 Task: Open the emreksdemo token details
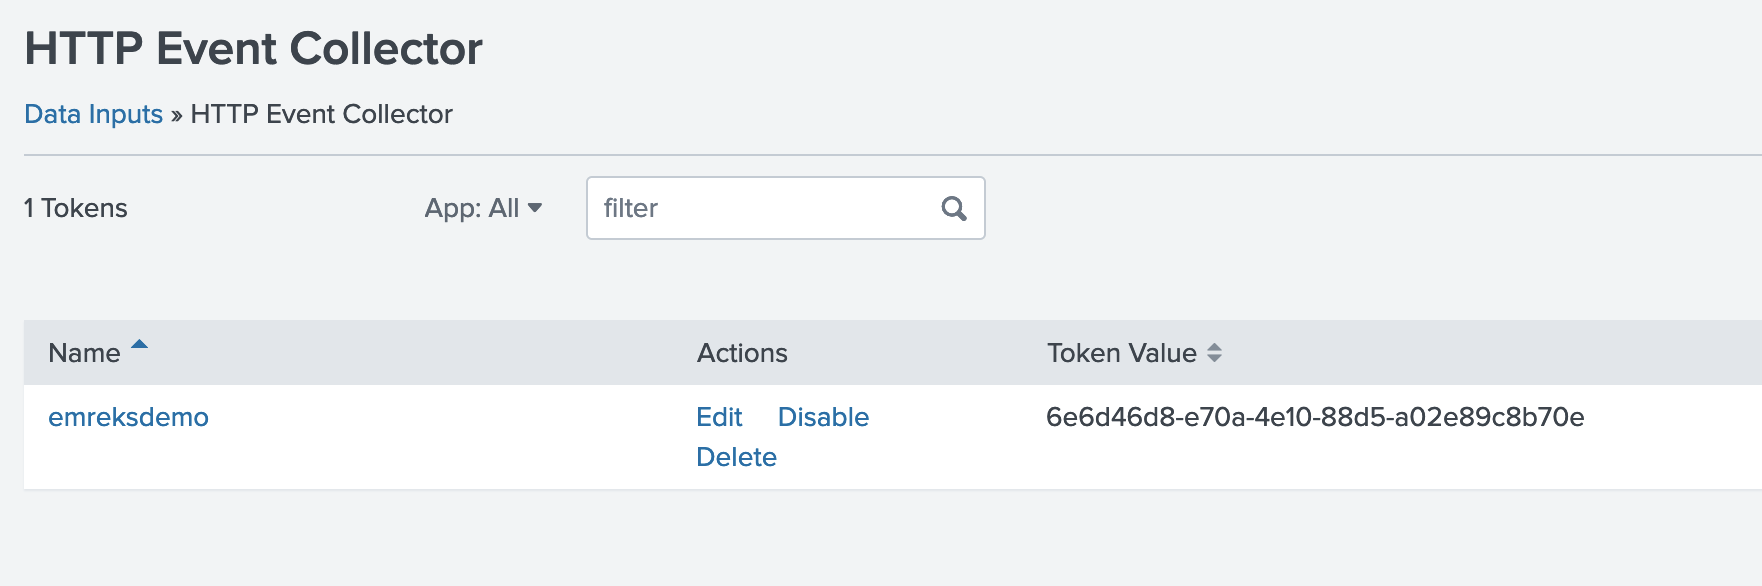coord(129,417)
